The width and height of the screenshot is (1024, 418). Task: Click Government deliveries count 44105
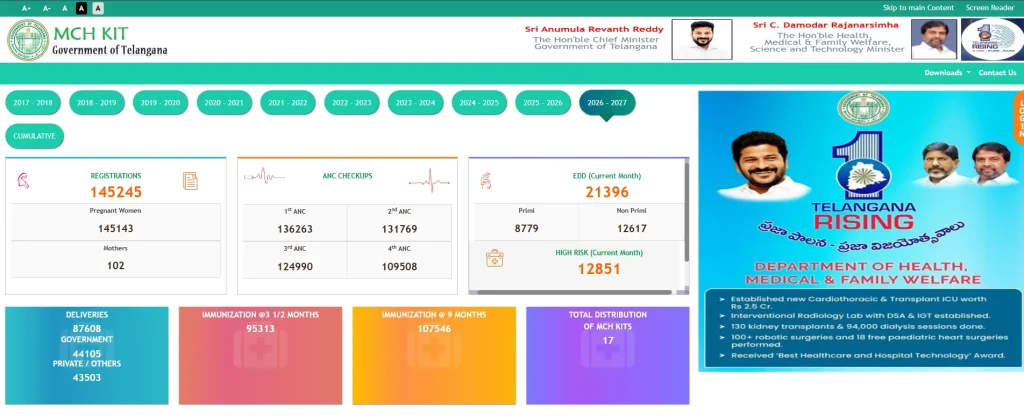point(87,354)
